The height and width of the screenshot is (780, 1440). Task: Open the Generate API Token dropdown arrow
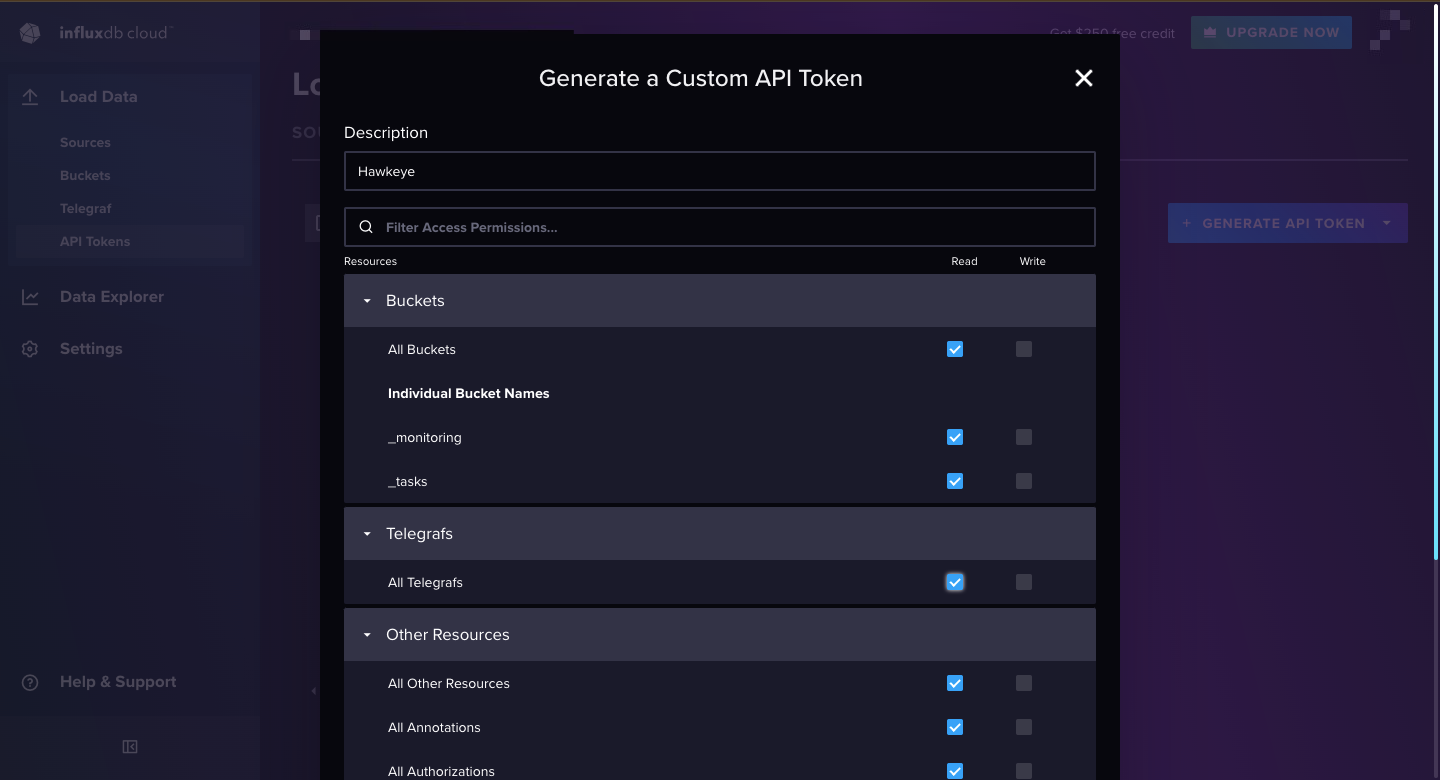click(1386, 222)
